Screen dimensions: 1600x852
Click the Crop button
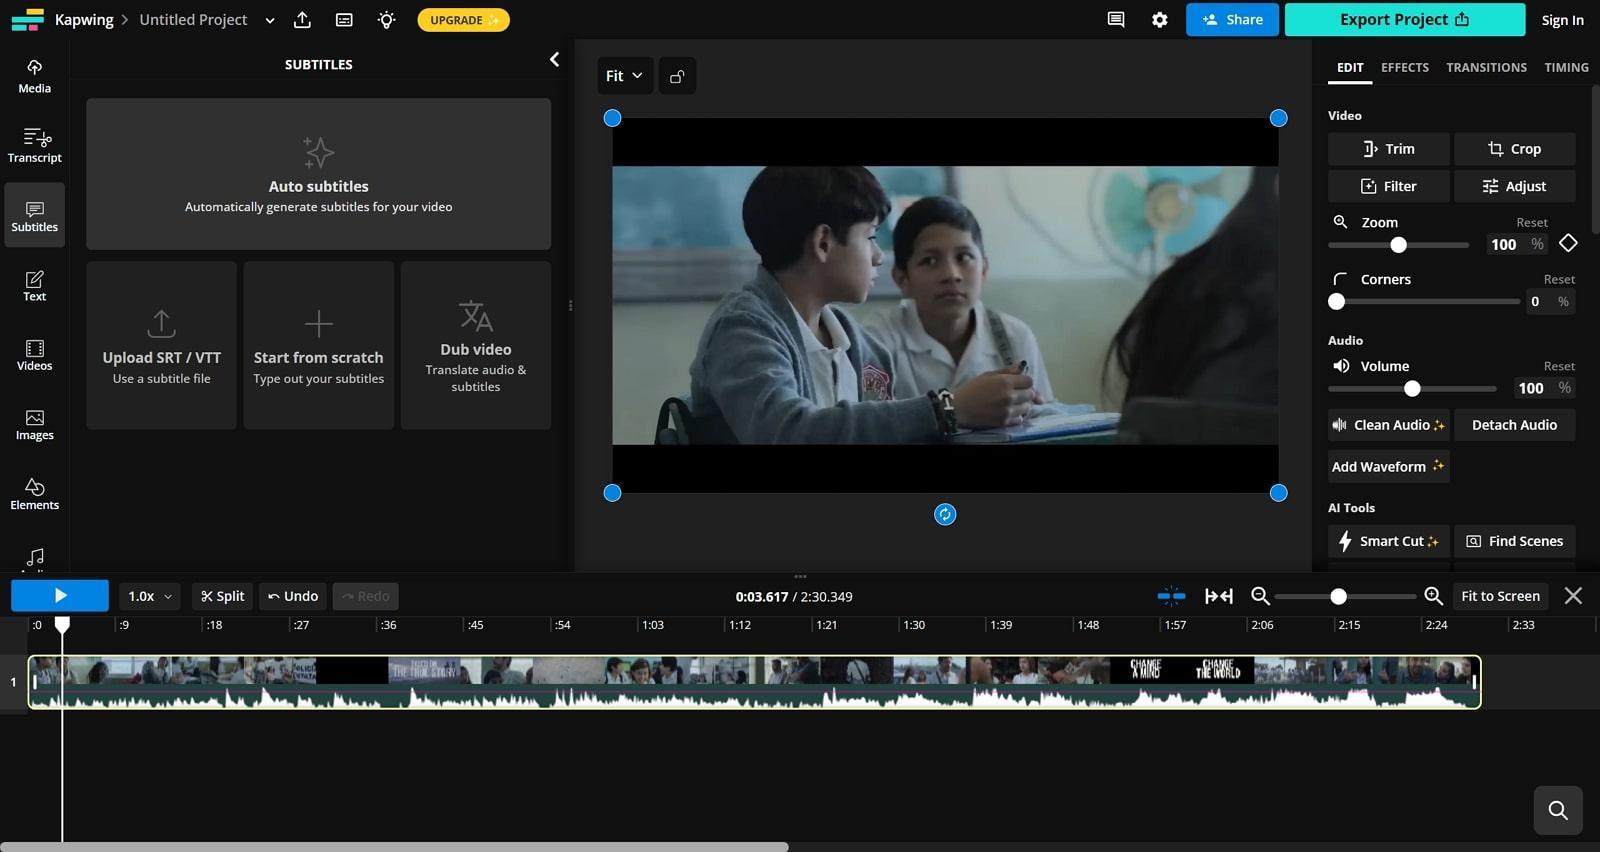click(x=1515, y=149)
